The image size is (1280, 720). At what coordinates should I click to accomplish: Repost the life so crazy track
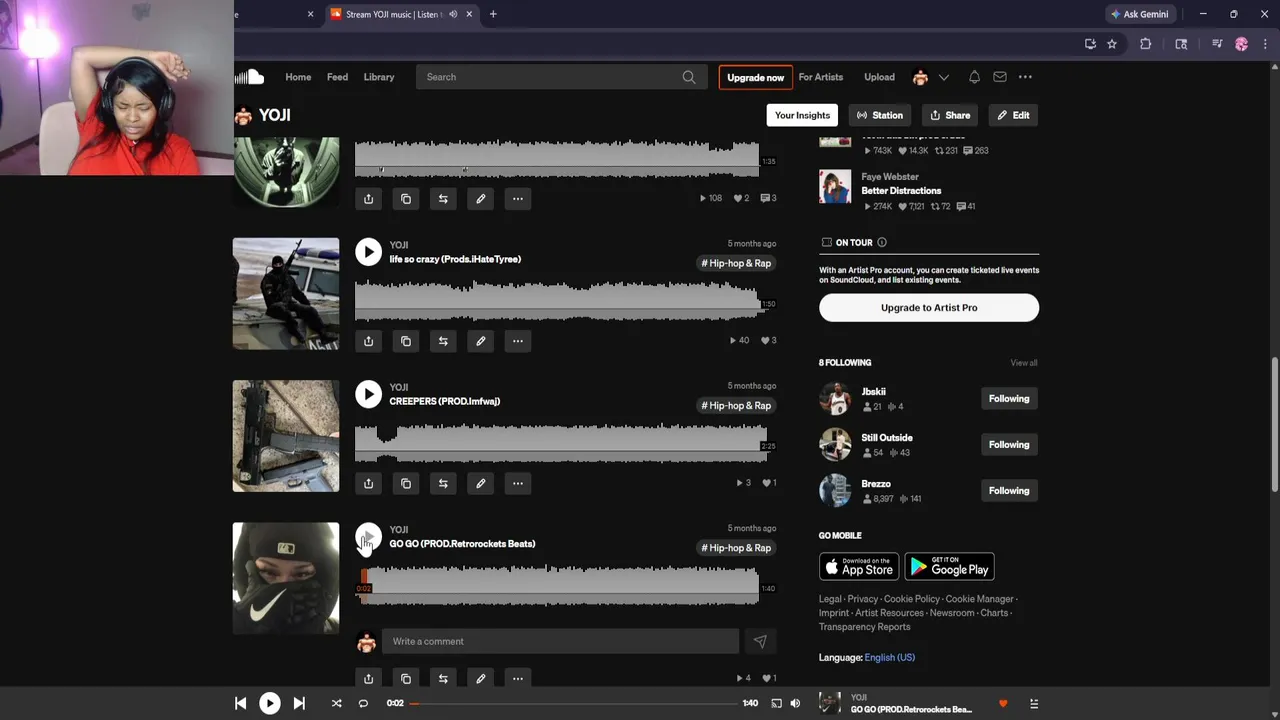pos(443,341)
